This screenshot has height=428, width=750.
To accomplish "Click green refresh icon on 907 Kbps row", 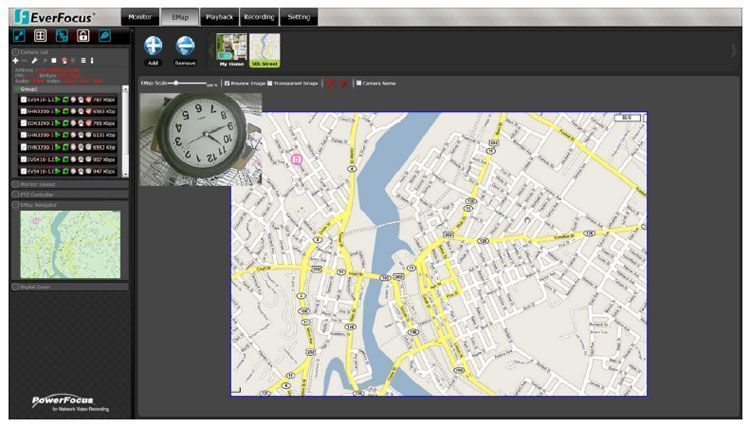I will pyautogui.click(x=66, y=159).
